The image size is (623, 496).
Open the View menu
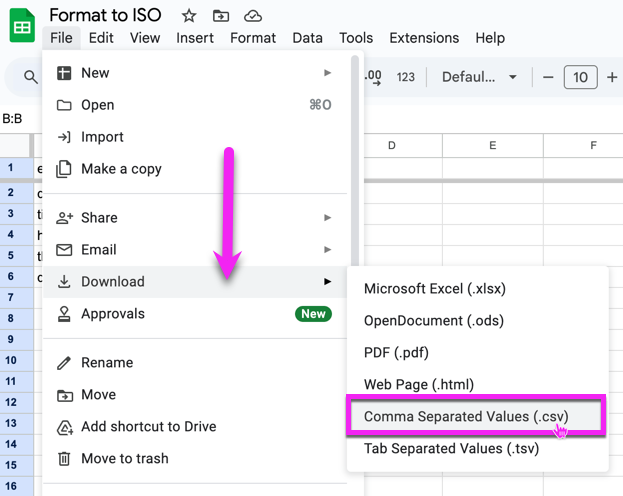click(x=145, y=38)
